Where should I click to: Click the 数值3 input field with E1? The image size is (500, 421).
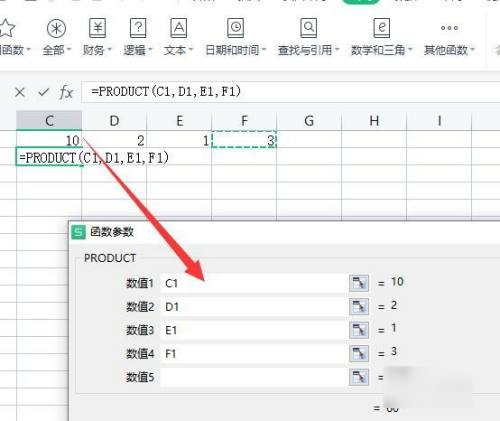(254, 330)
